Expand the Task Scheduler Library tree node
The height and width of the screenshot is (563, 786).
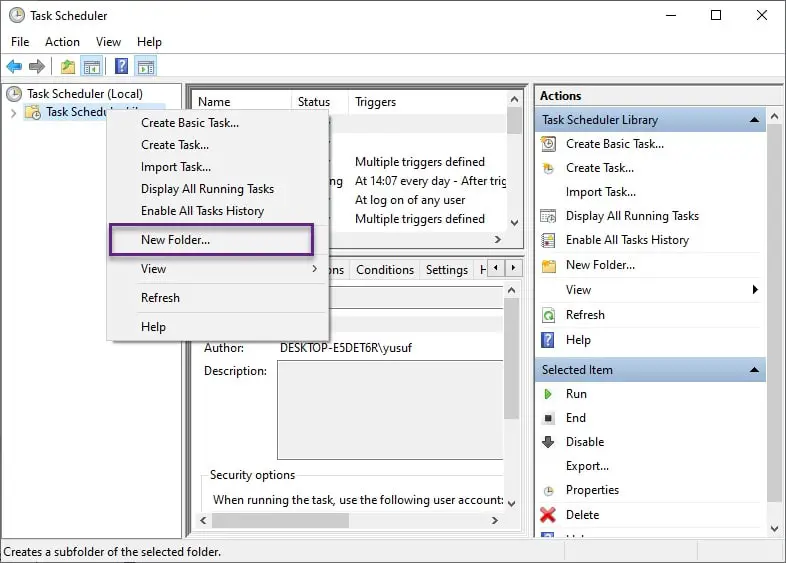(14, 113)
